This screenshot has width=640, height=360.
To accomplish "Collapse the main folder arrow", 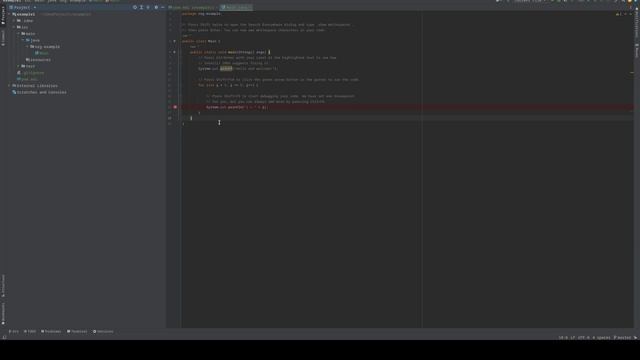I will (x=18, y=34).
